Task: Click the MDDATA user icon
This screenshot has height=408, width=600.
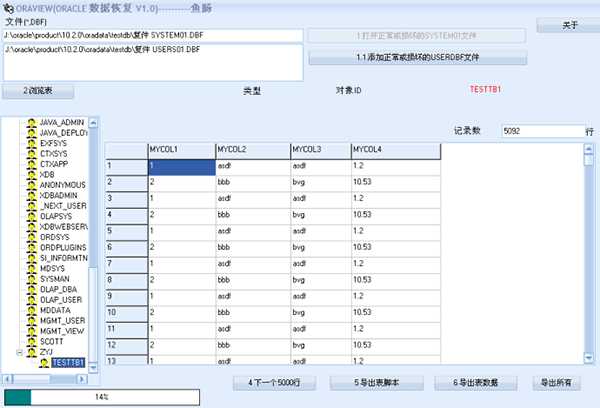Action: tap(32, 310)
